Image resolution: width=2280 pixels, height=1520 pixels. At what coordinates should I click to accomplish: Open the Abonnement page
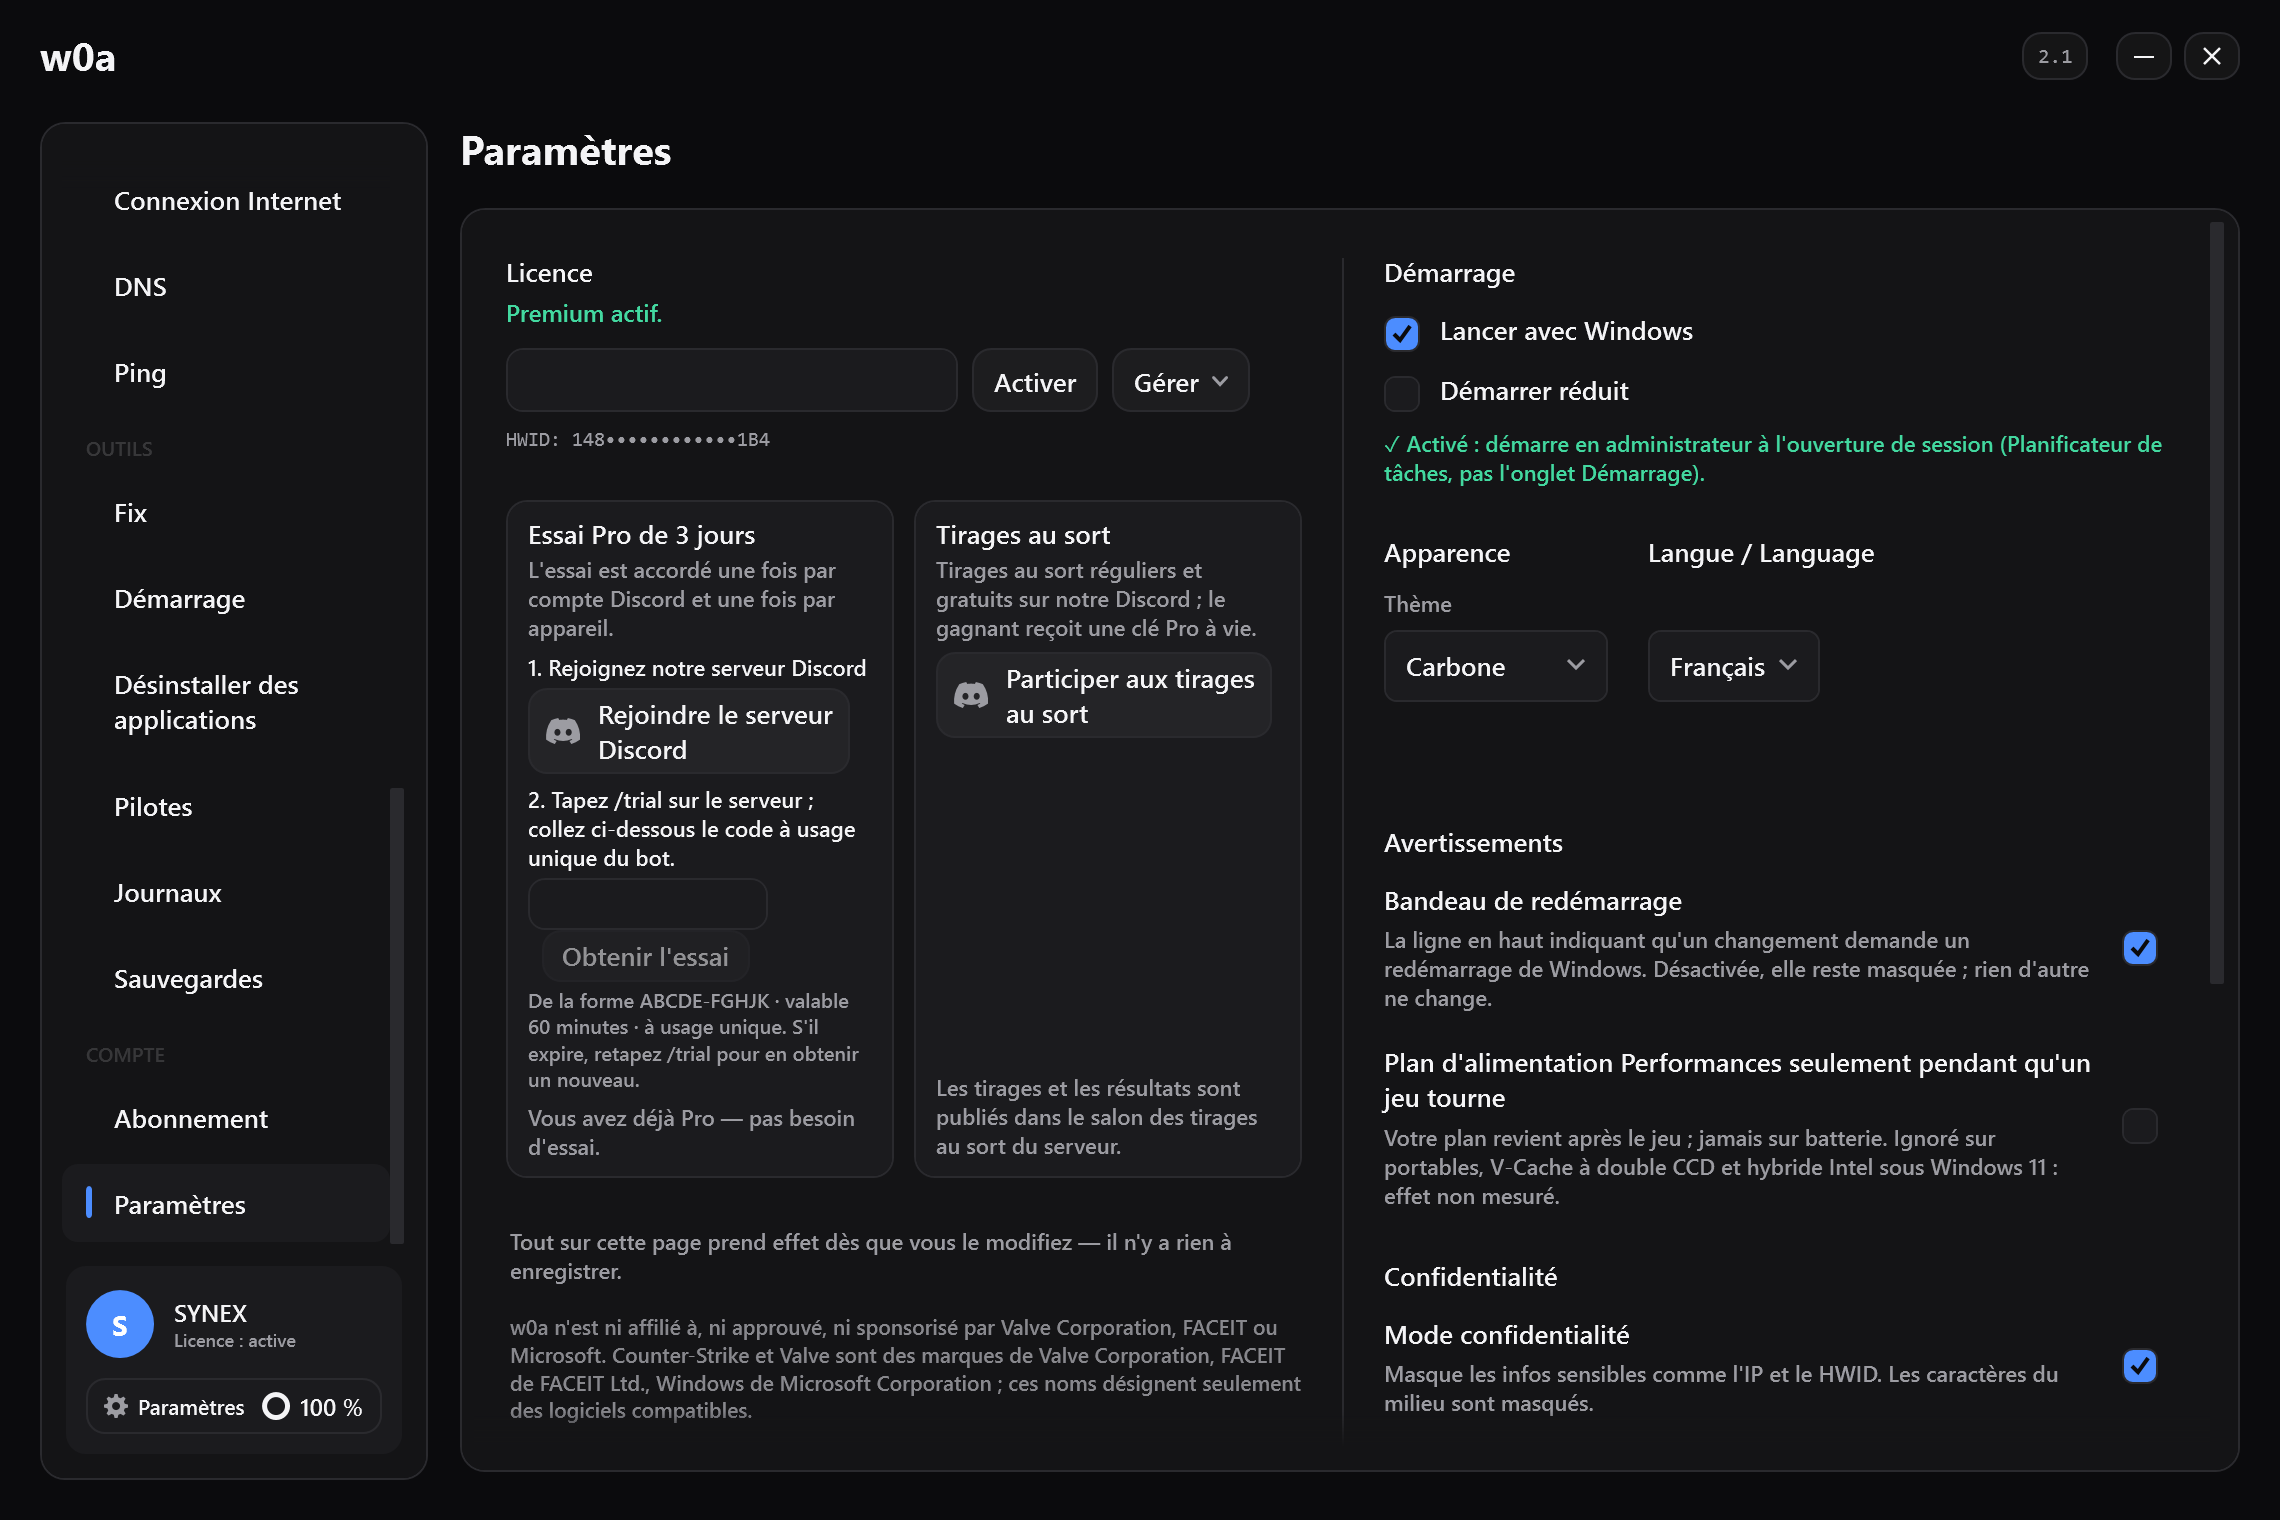click(x=226, y=1119)
